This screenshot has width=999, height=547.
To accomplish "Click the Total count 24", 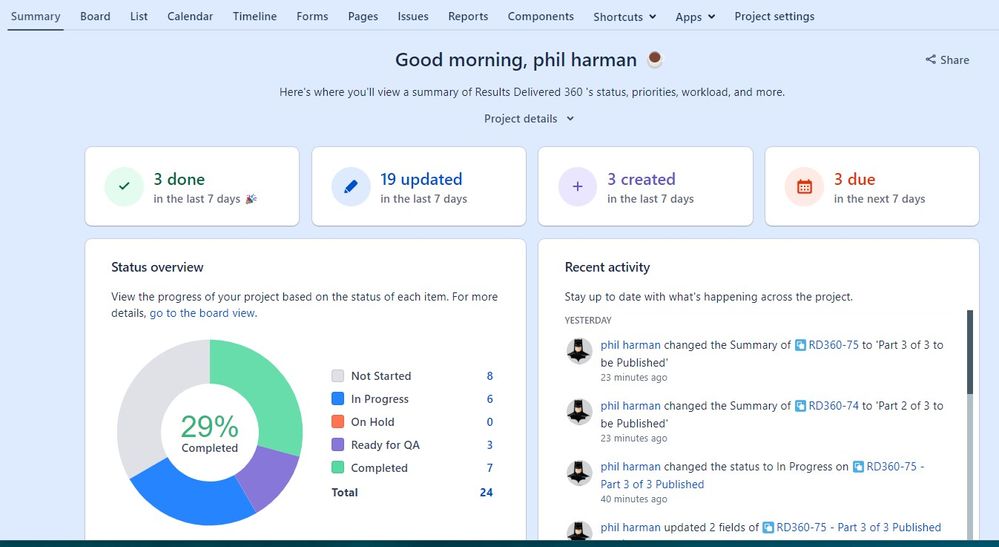I will (486, 492).
